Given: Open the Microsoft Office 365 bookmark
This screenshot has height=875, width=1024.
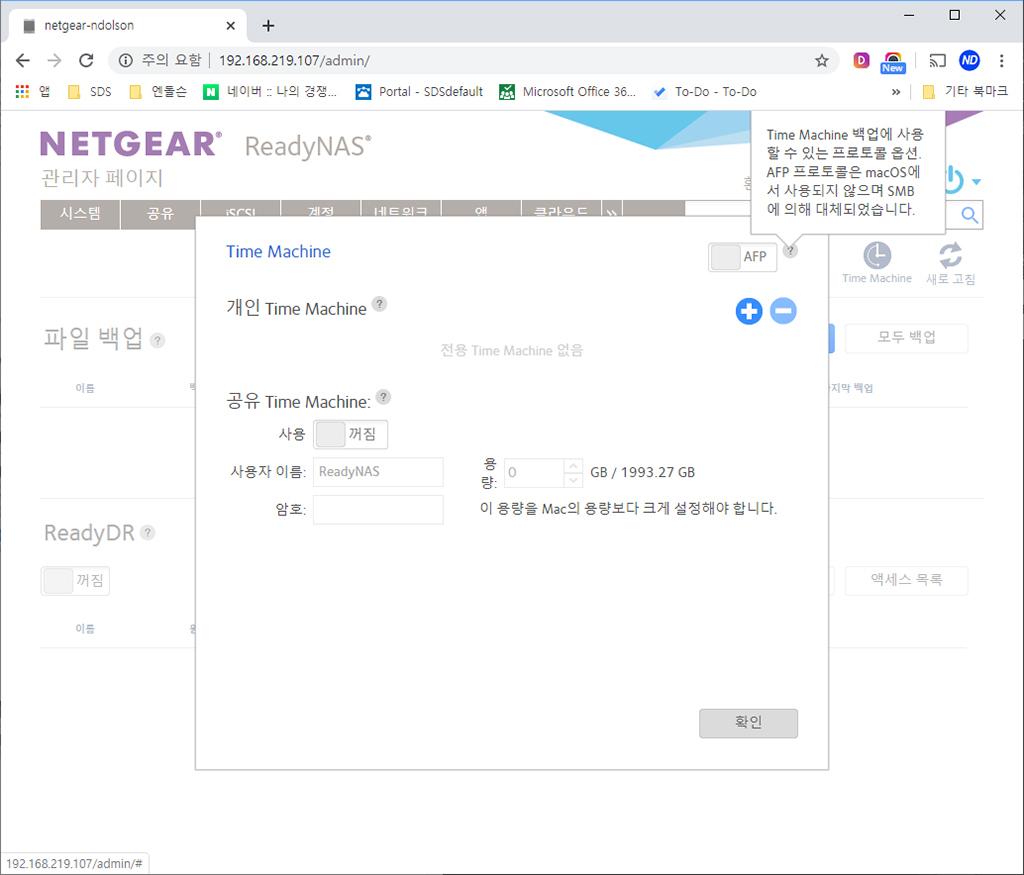Looking at the screenshot, I should (568, 91).
